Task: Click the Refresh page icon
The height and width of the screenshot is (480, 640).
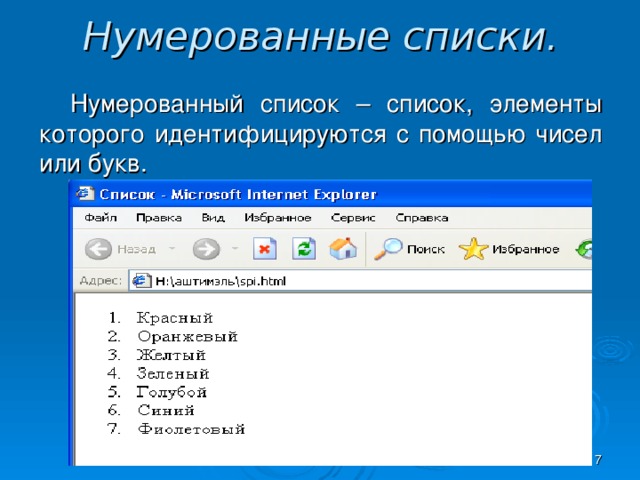Action: click(304, 249)
